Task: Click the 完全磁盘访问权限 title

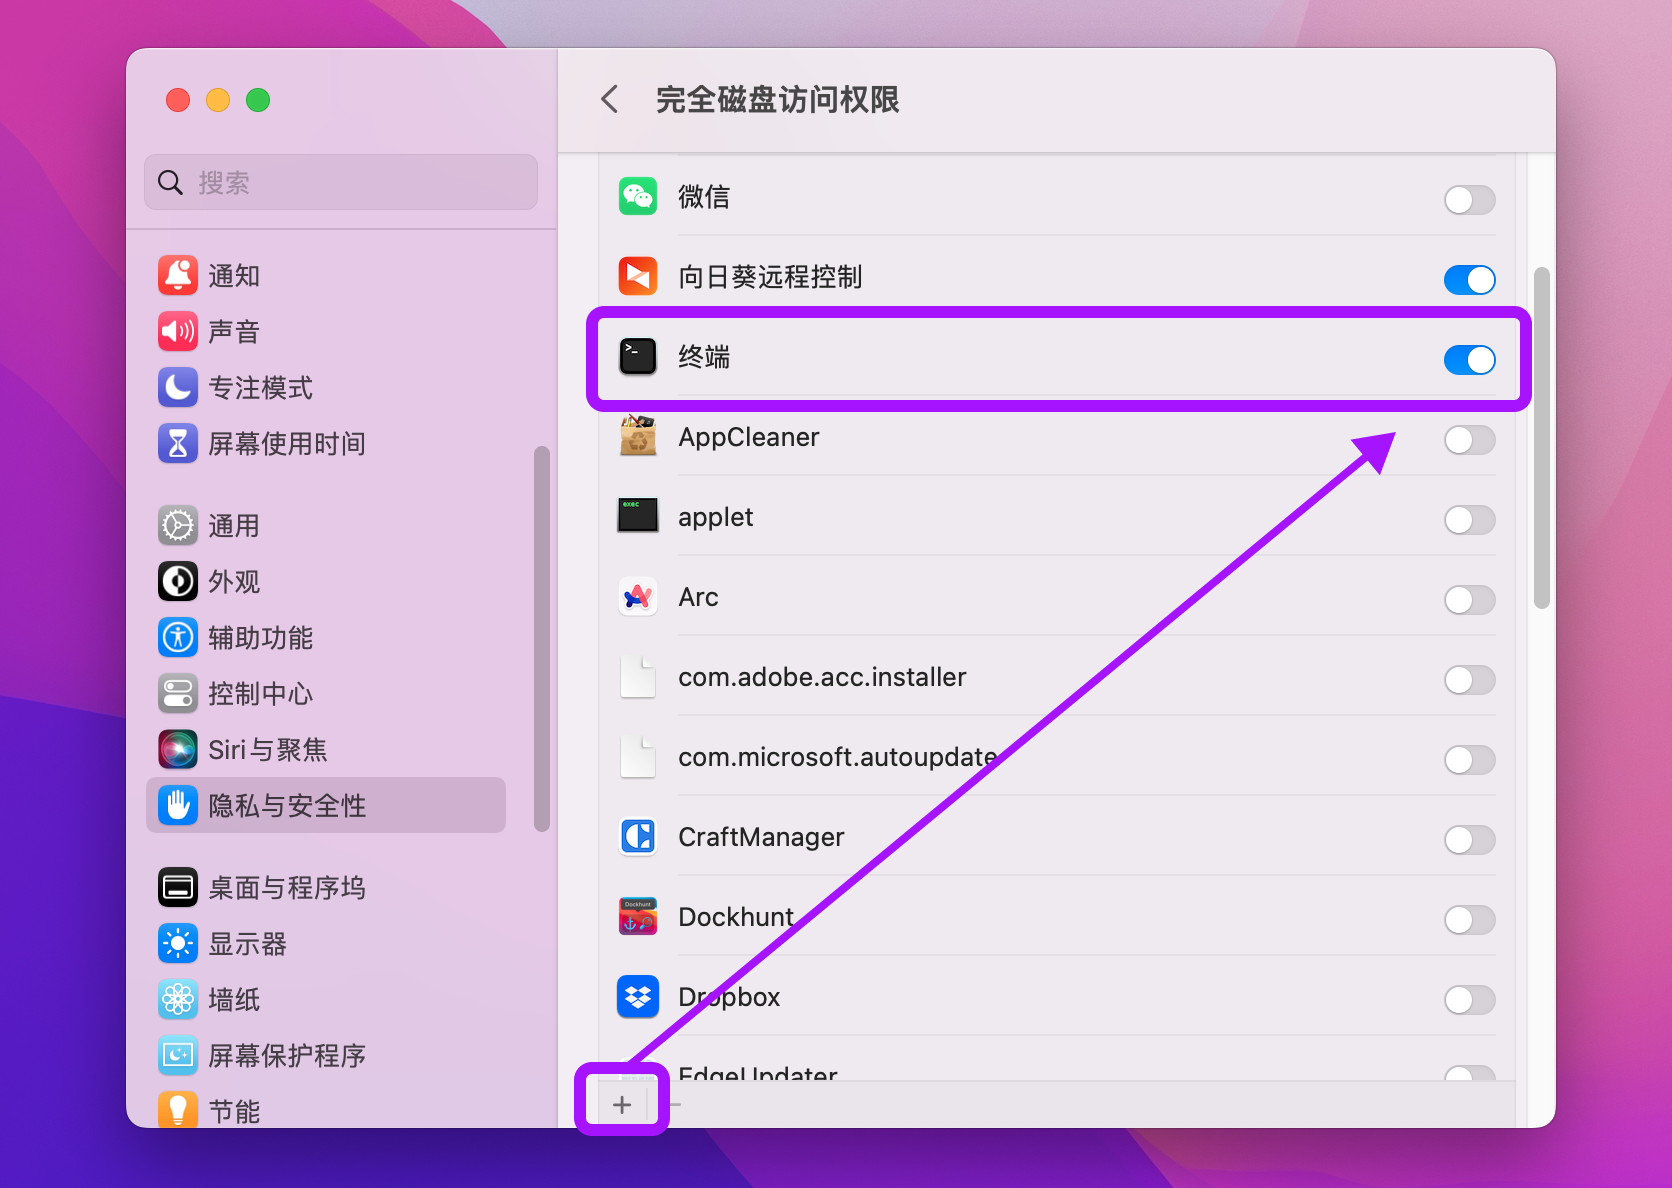Action: (x=777, y=100)
